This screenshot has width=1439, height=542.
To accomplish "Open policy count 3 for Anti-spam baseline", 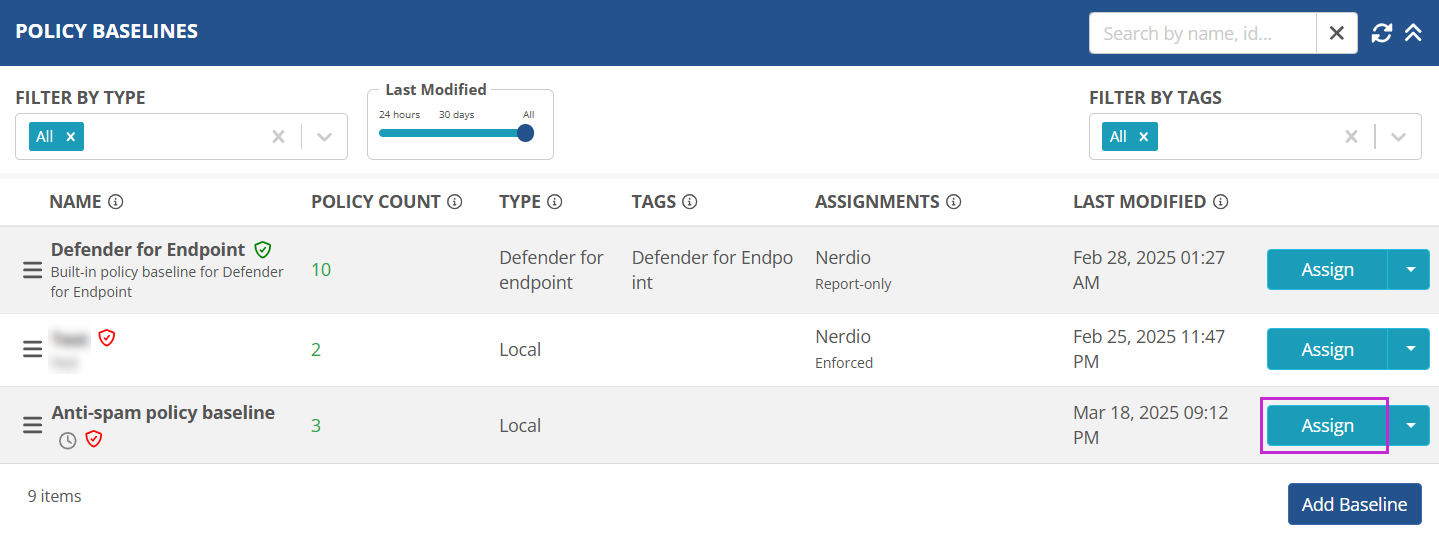I will [316, 425].
